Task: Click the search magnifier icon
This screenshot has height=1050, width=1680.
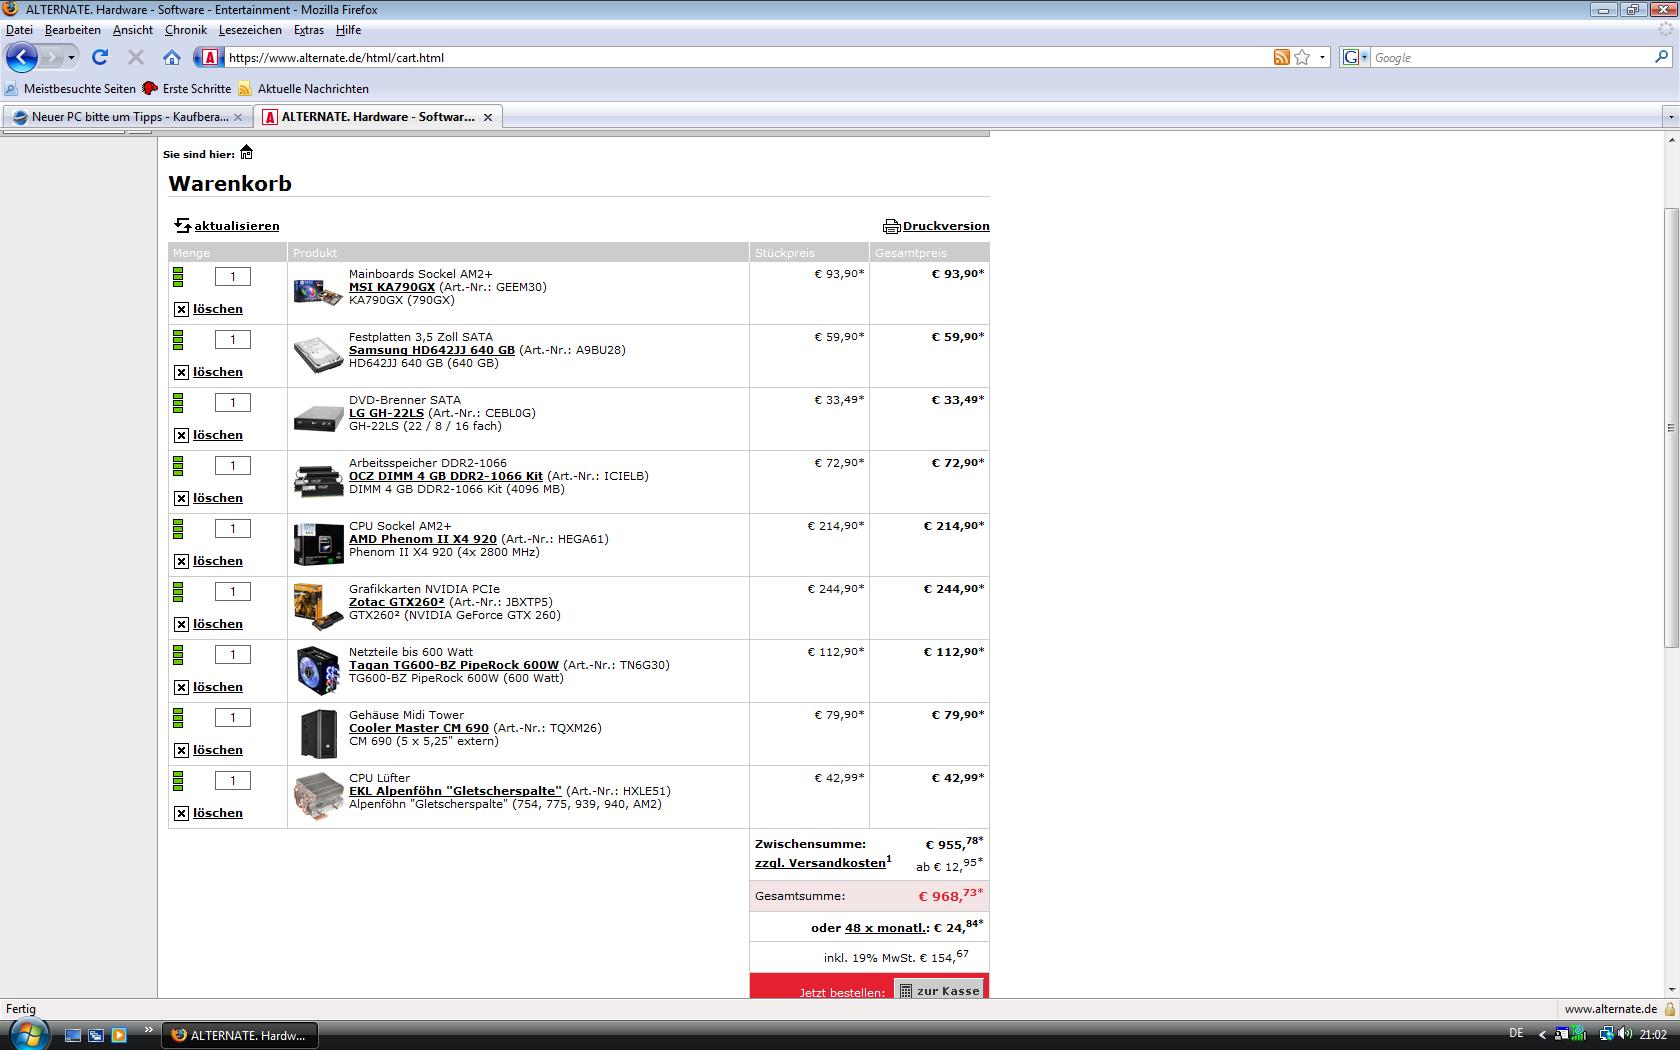Action: click(1662, 57)
